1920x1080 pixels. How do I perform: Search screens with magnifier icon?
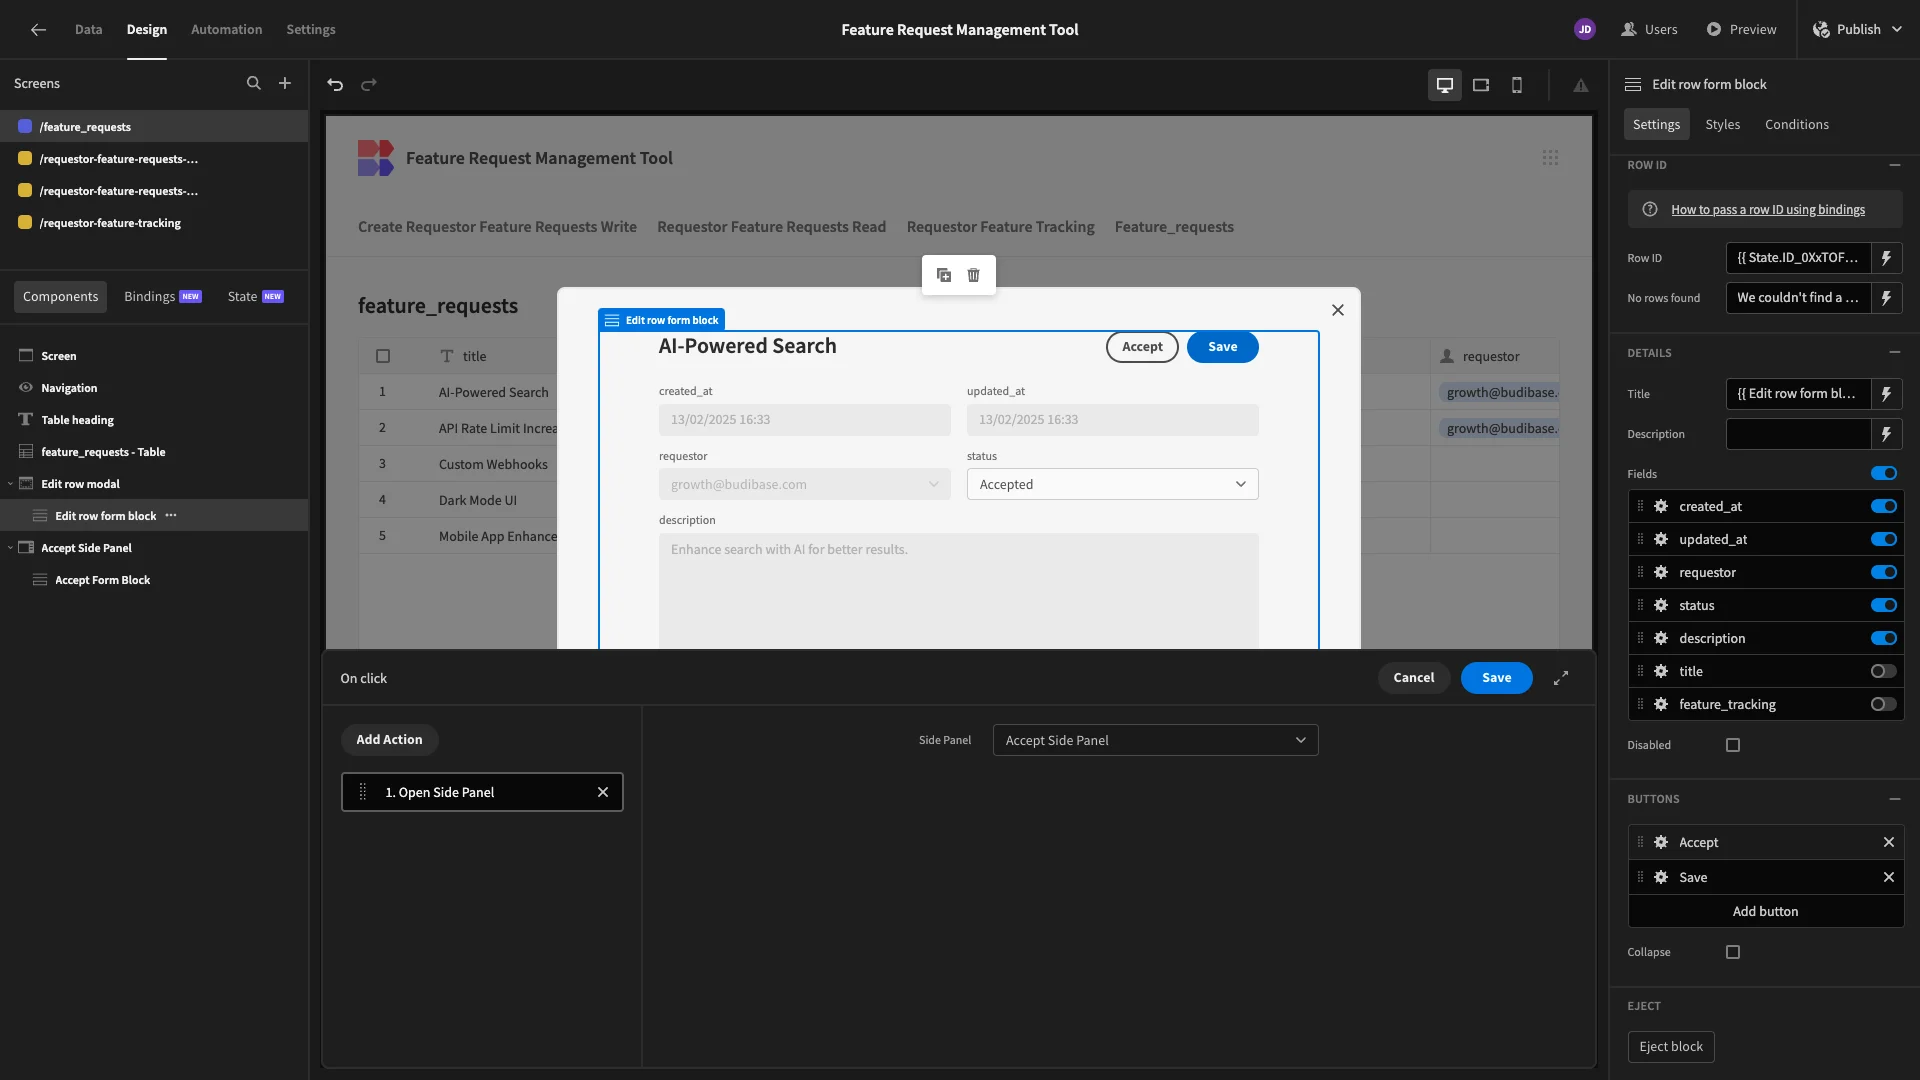point(253,83)
